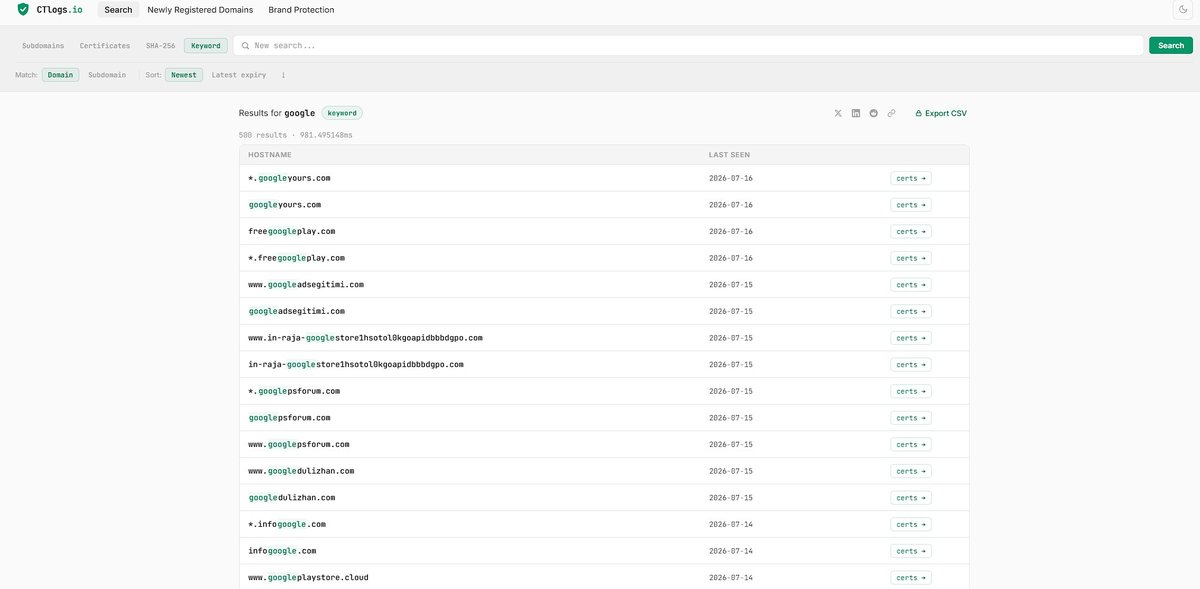Open certs for www.googlepsforum.com

point(911,444)
